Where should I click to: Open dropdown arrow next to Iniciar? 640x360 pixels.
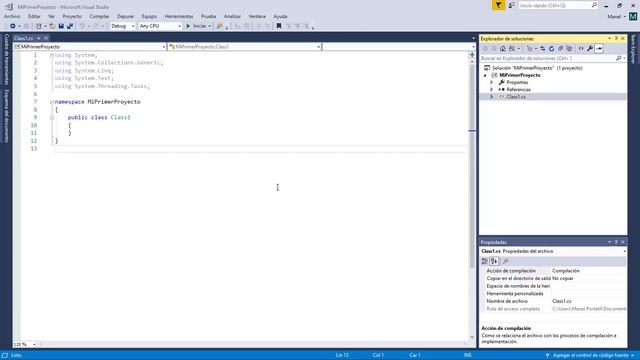pos(209,26)
